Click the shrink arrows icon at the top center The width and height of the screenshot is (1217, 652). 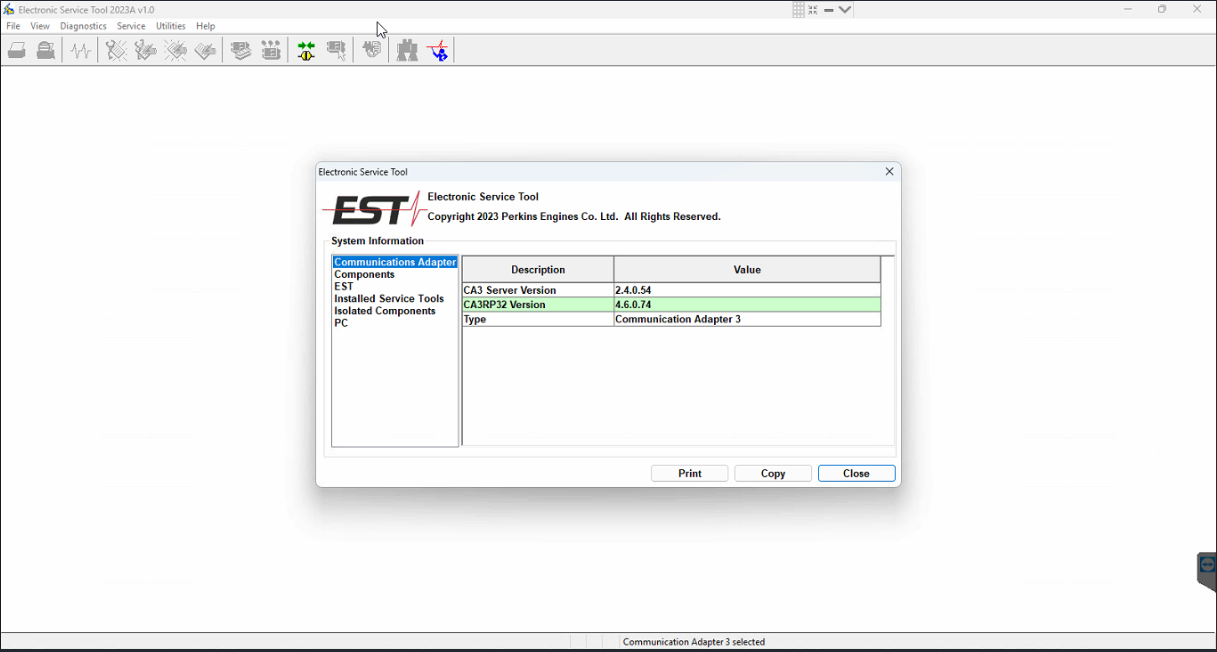pyautogui.click(x=813, y=10)
